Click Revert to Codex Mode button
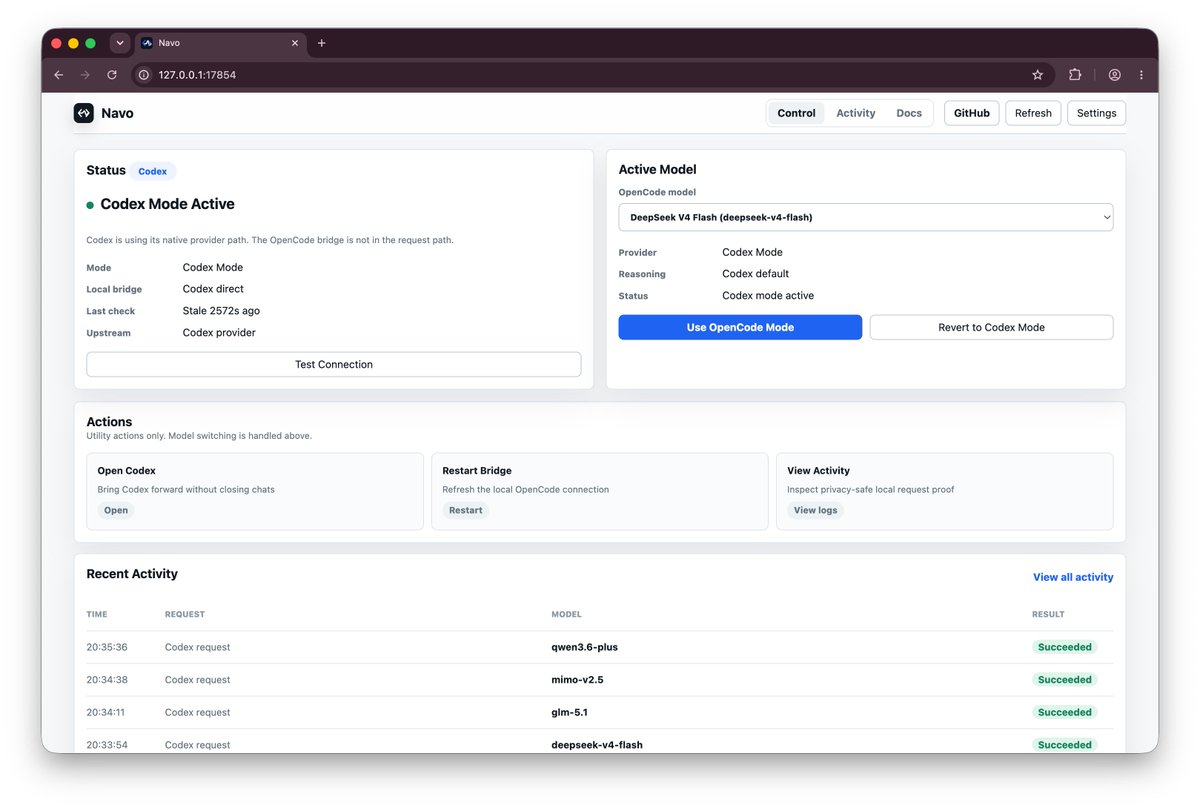 pyautogui.click(x=992, y=327)
